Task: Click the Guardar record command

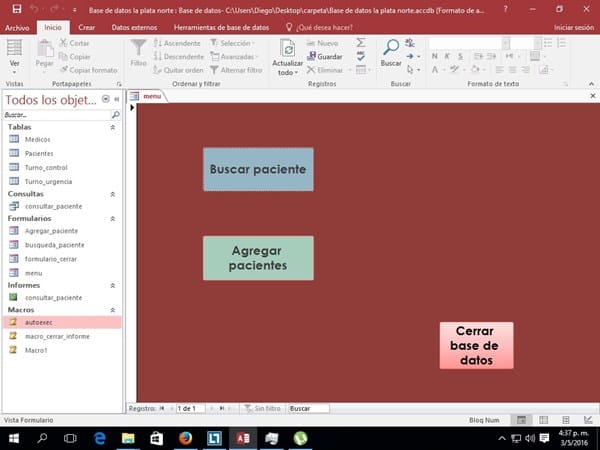Action: click(325, 57)
